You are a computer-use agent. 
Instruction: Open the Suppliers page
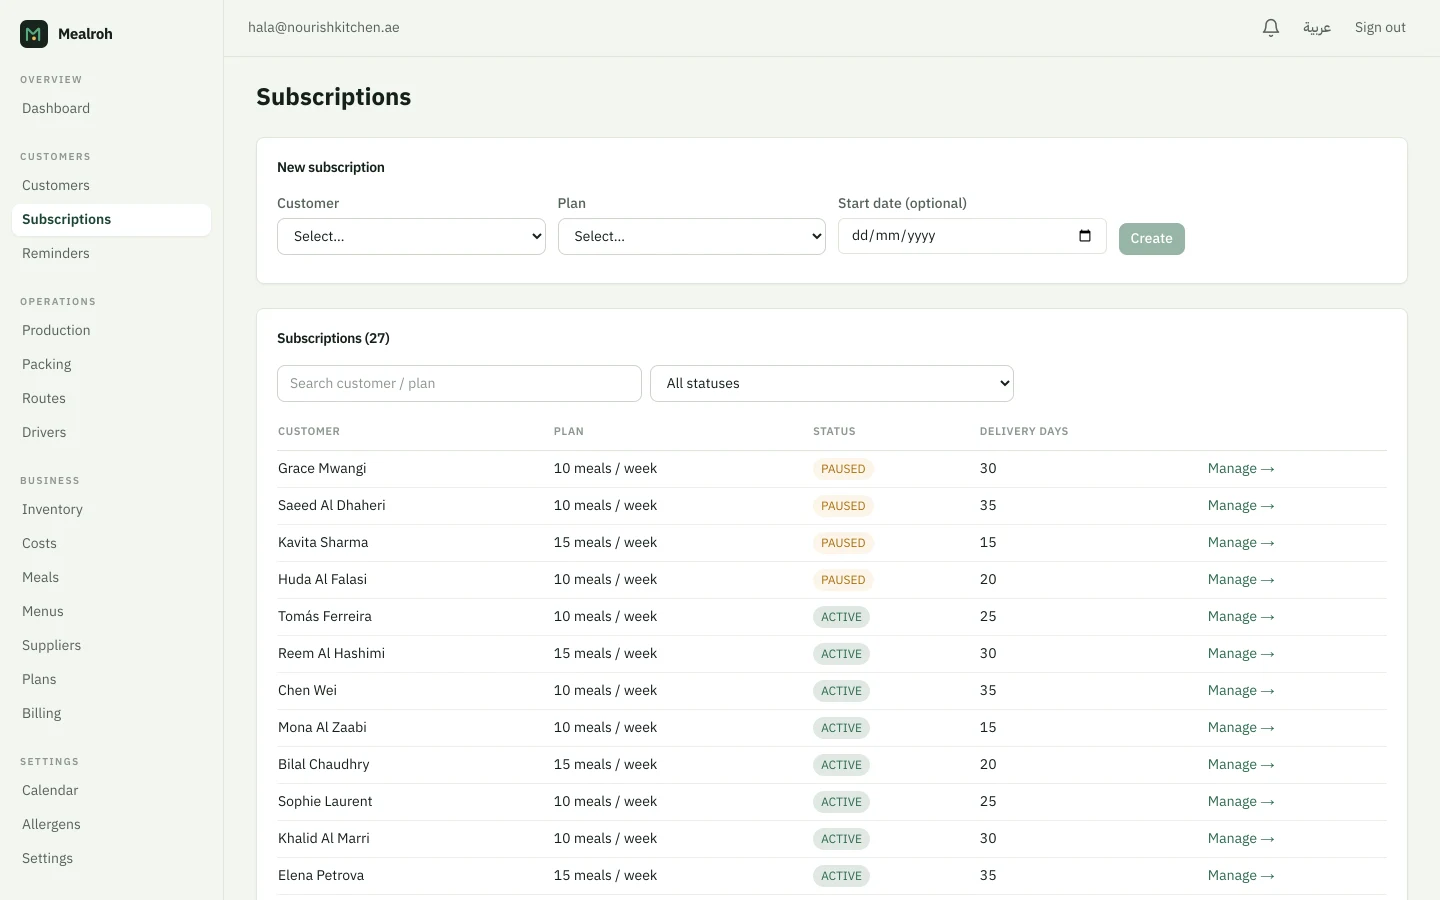51,645
